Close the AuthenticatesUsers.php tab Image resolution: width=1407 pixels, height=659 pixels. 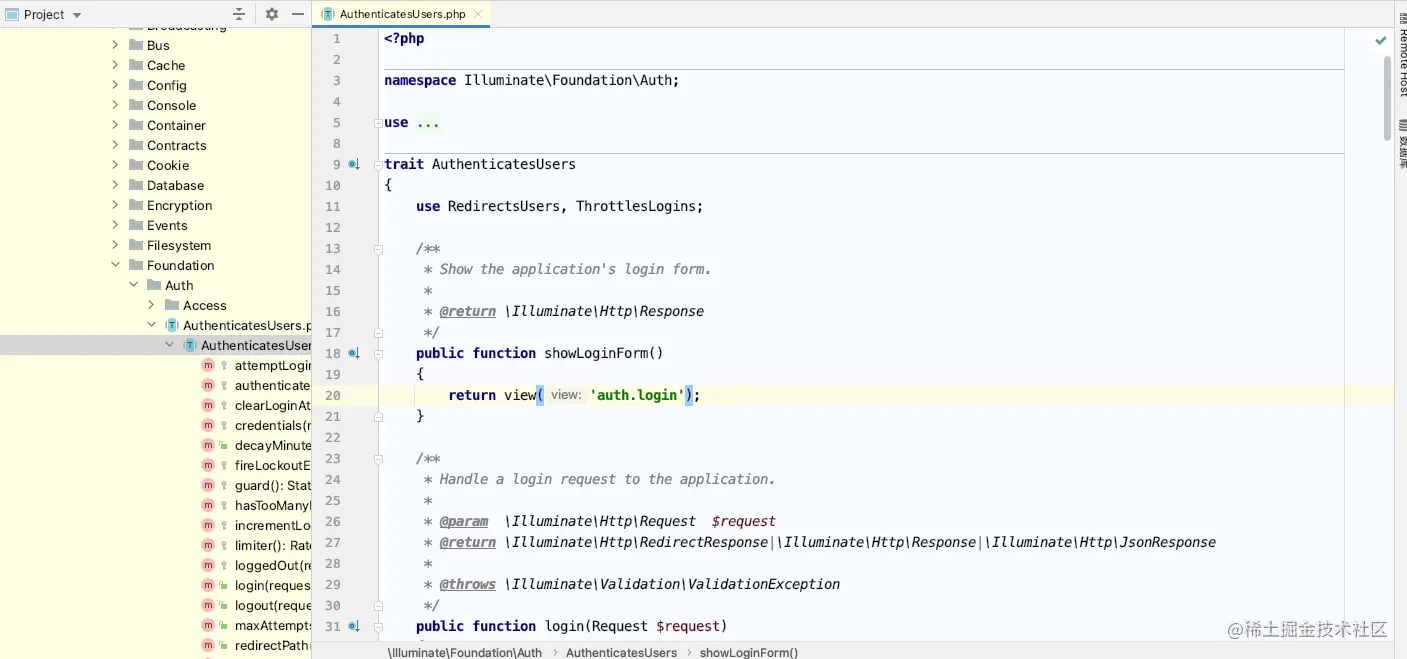478,14
